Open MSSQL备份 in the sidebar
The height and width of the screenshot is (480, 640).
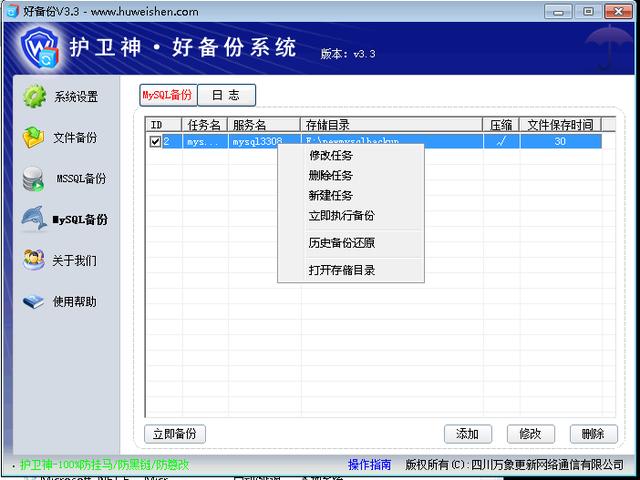pyautogui.click(x=81, y=178)
